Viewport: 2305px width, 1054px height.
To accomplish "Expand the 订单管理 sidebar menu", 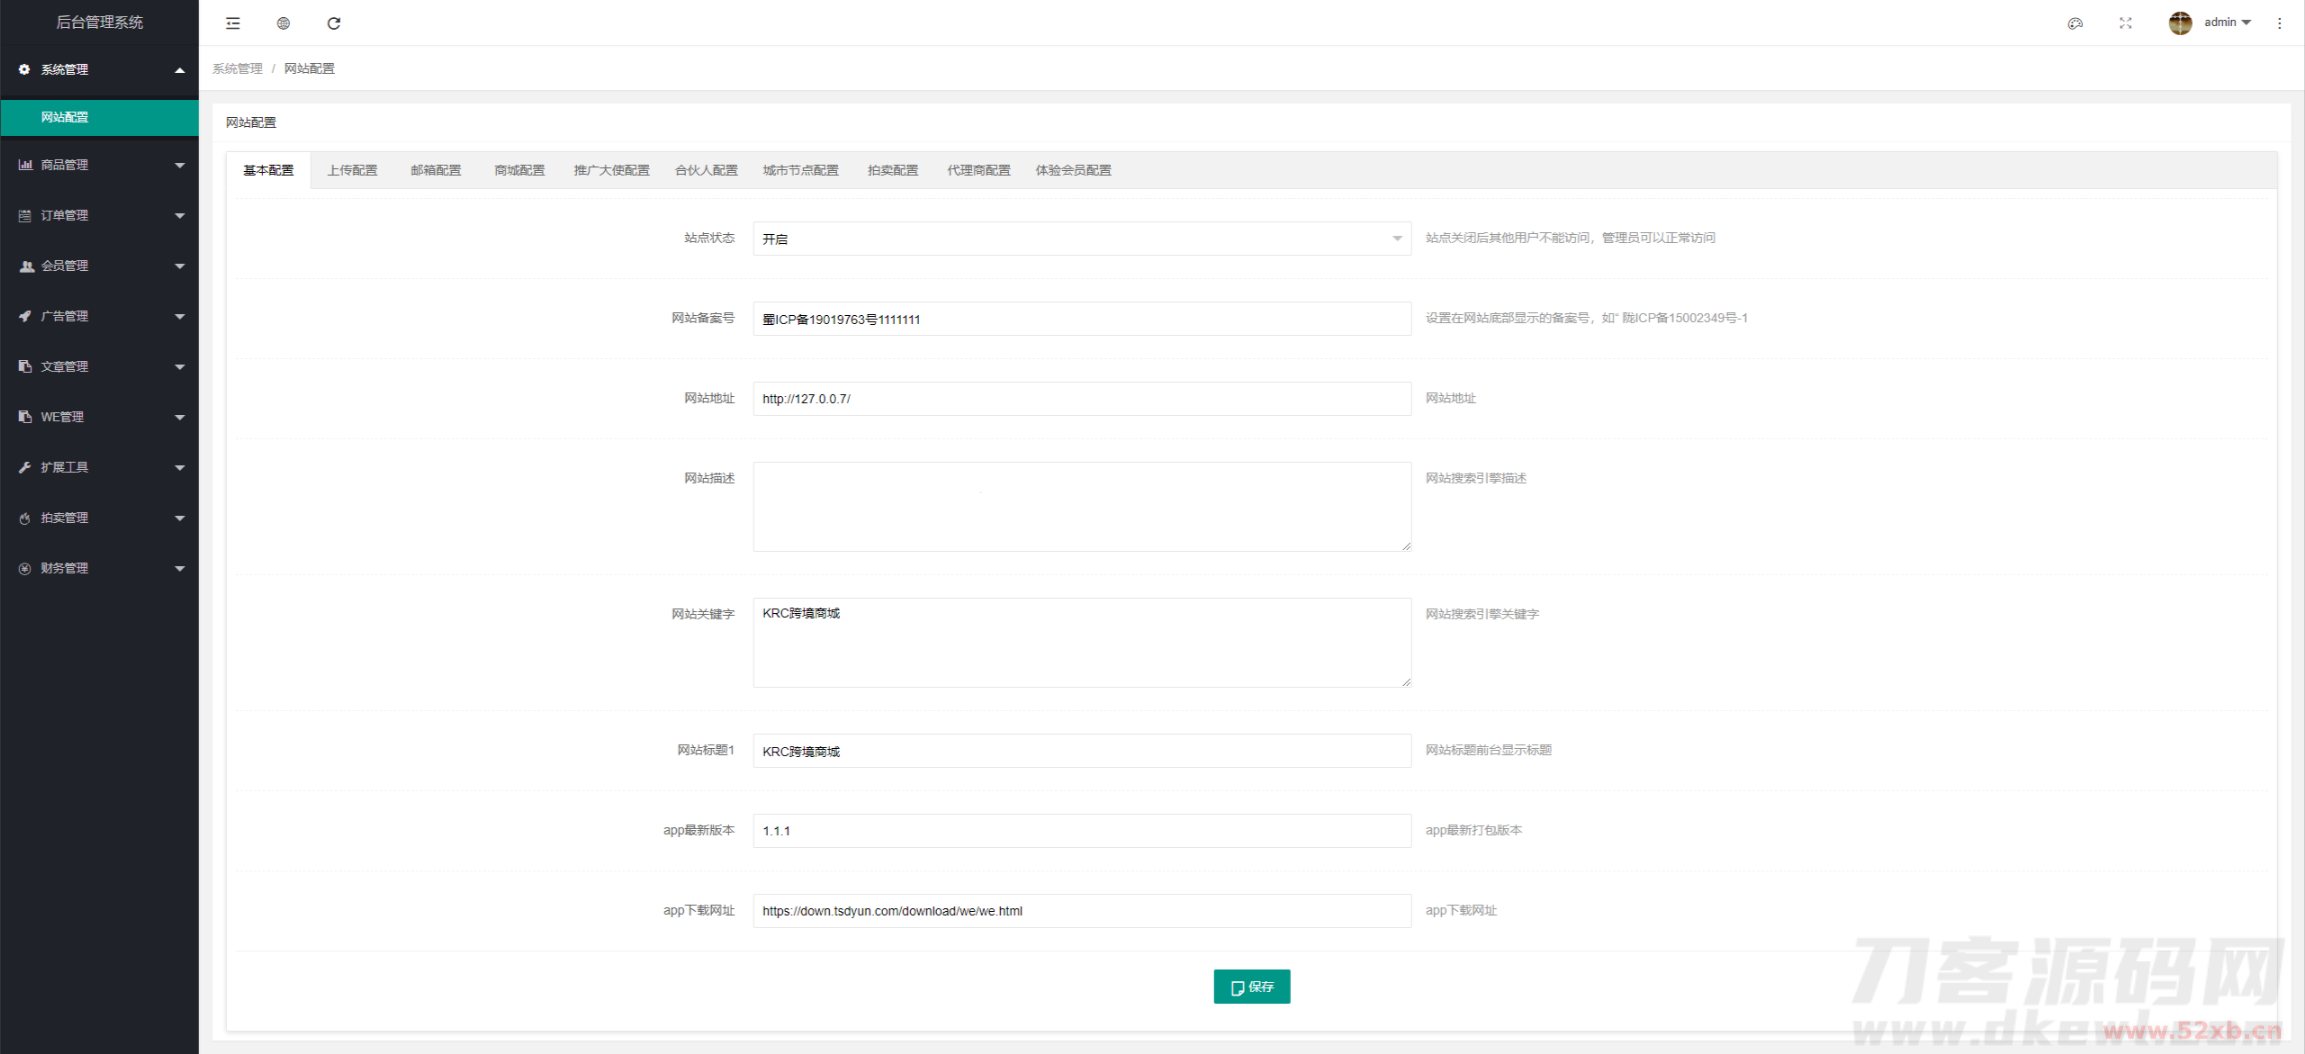I will [x=99, y=215].
